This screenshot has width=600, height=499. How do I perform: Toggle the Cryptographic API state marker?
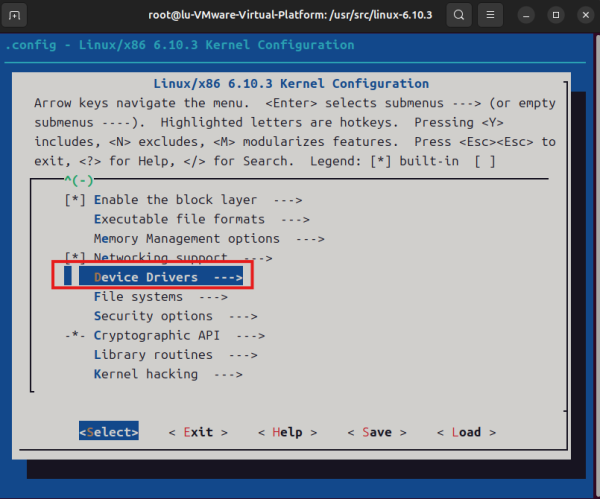point(75,336)
